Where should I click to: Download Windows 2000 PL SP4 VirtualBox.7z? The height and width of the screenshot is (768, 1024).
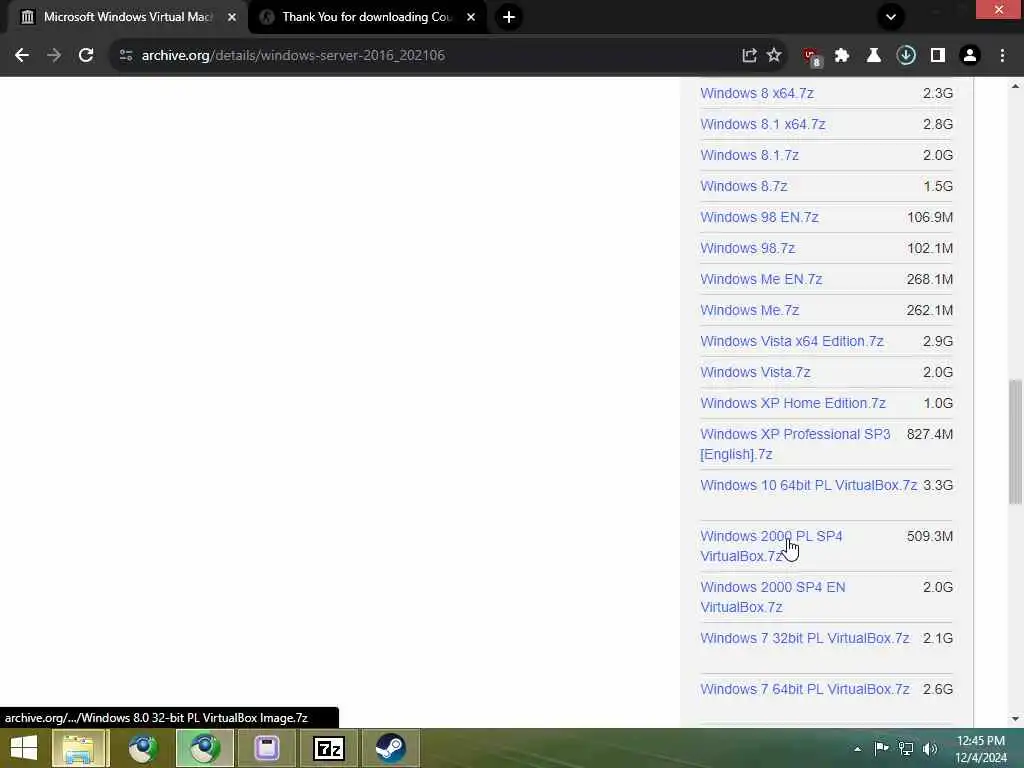pyautogui.click(x=771, y=546)
